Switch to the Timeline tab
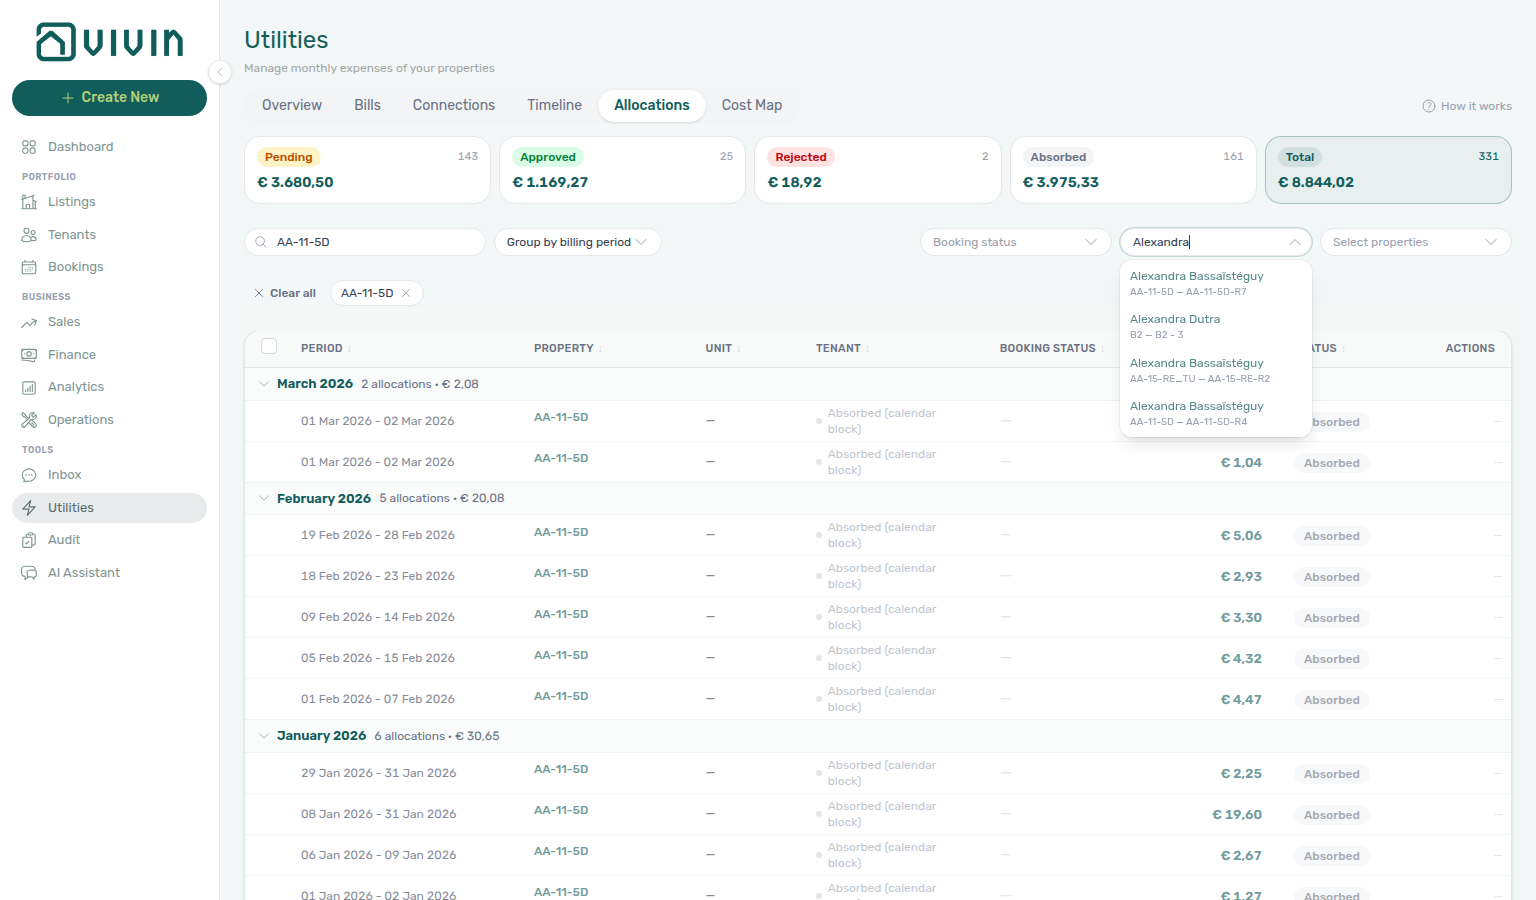The width and height of the screenshot is (1536, 900). click(554, 105)
